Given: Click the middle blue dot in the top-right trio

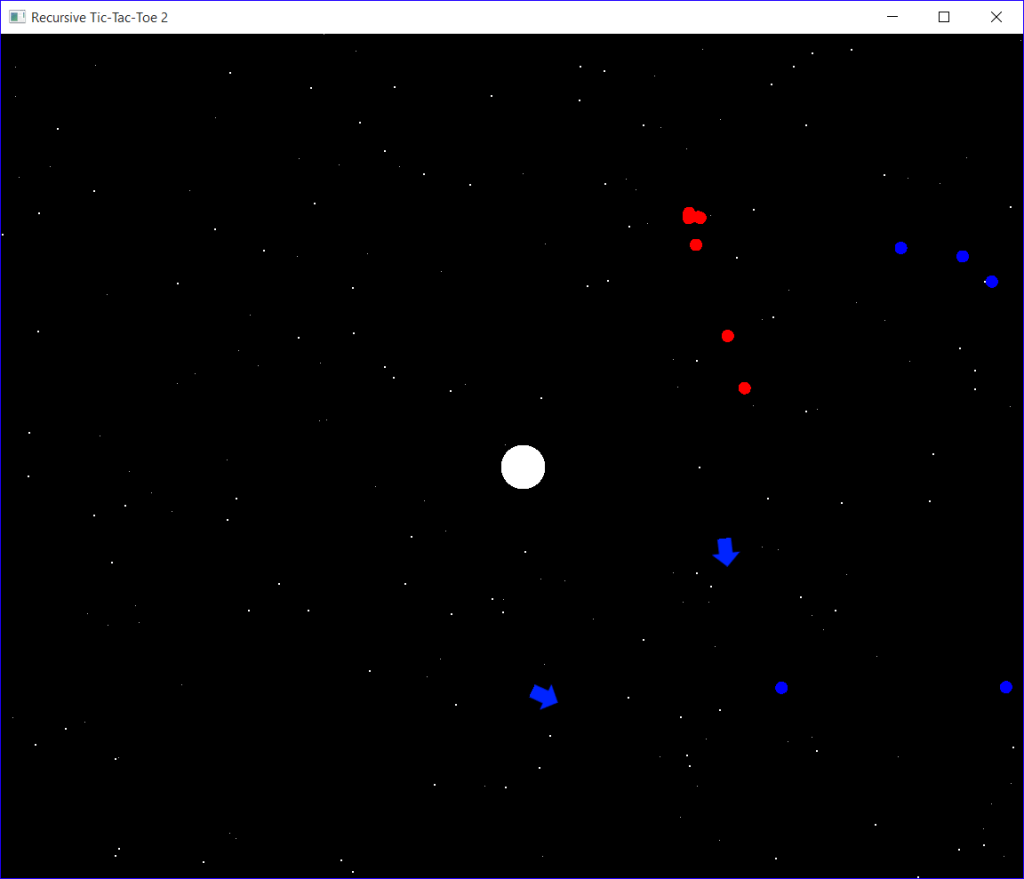Looking at the screenshot, I should point(961,256).
